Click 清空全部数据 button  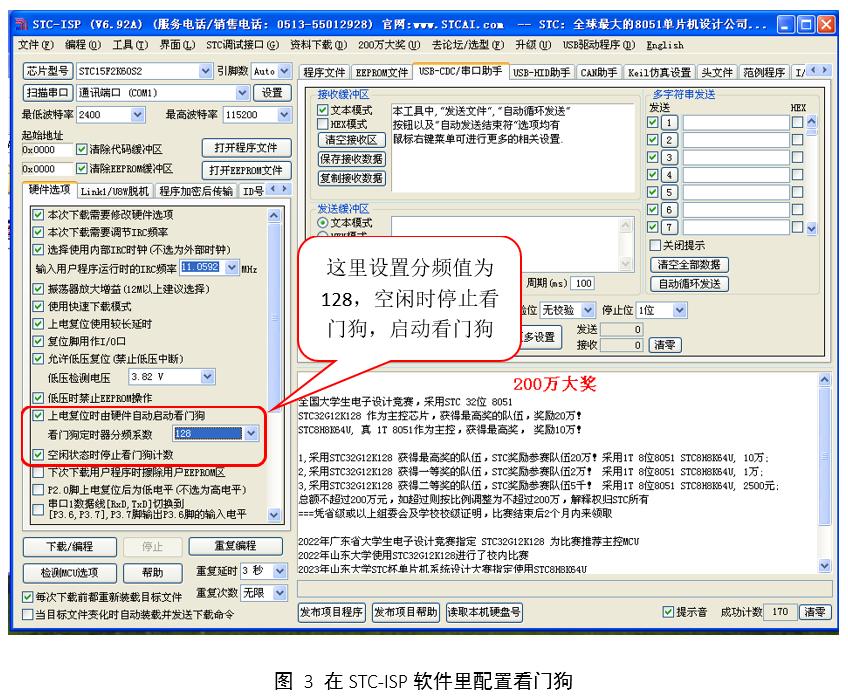689,264
